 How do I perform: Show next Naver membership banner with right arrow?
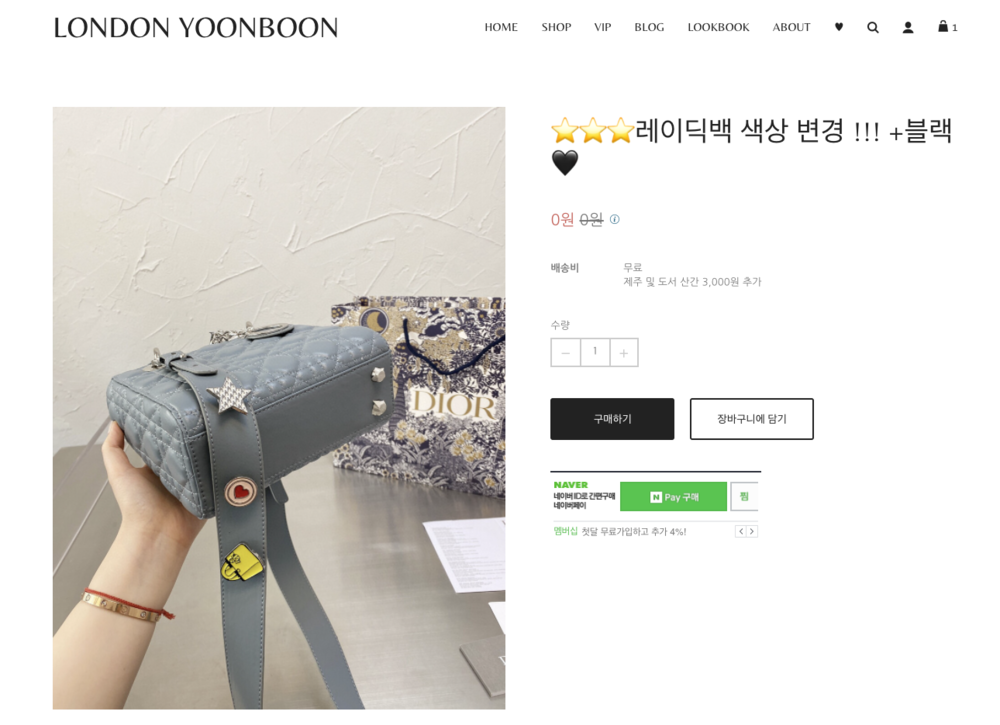click(x=752, y=531)
